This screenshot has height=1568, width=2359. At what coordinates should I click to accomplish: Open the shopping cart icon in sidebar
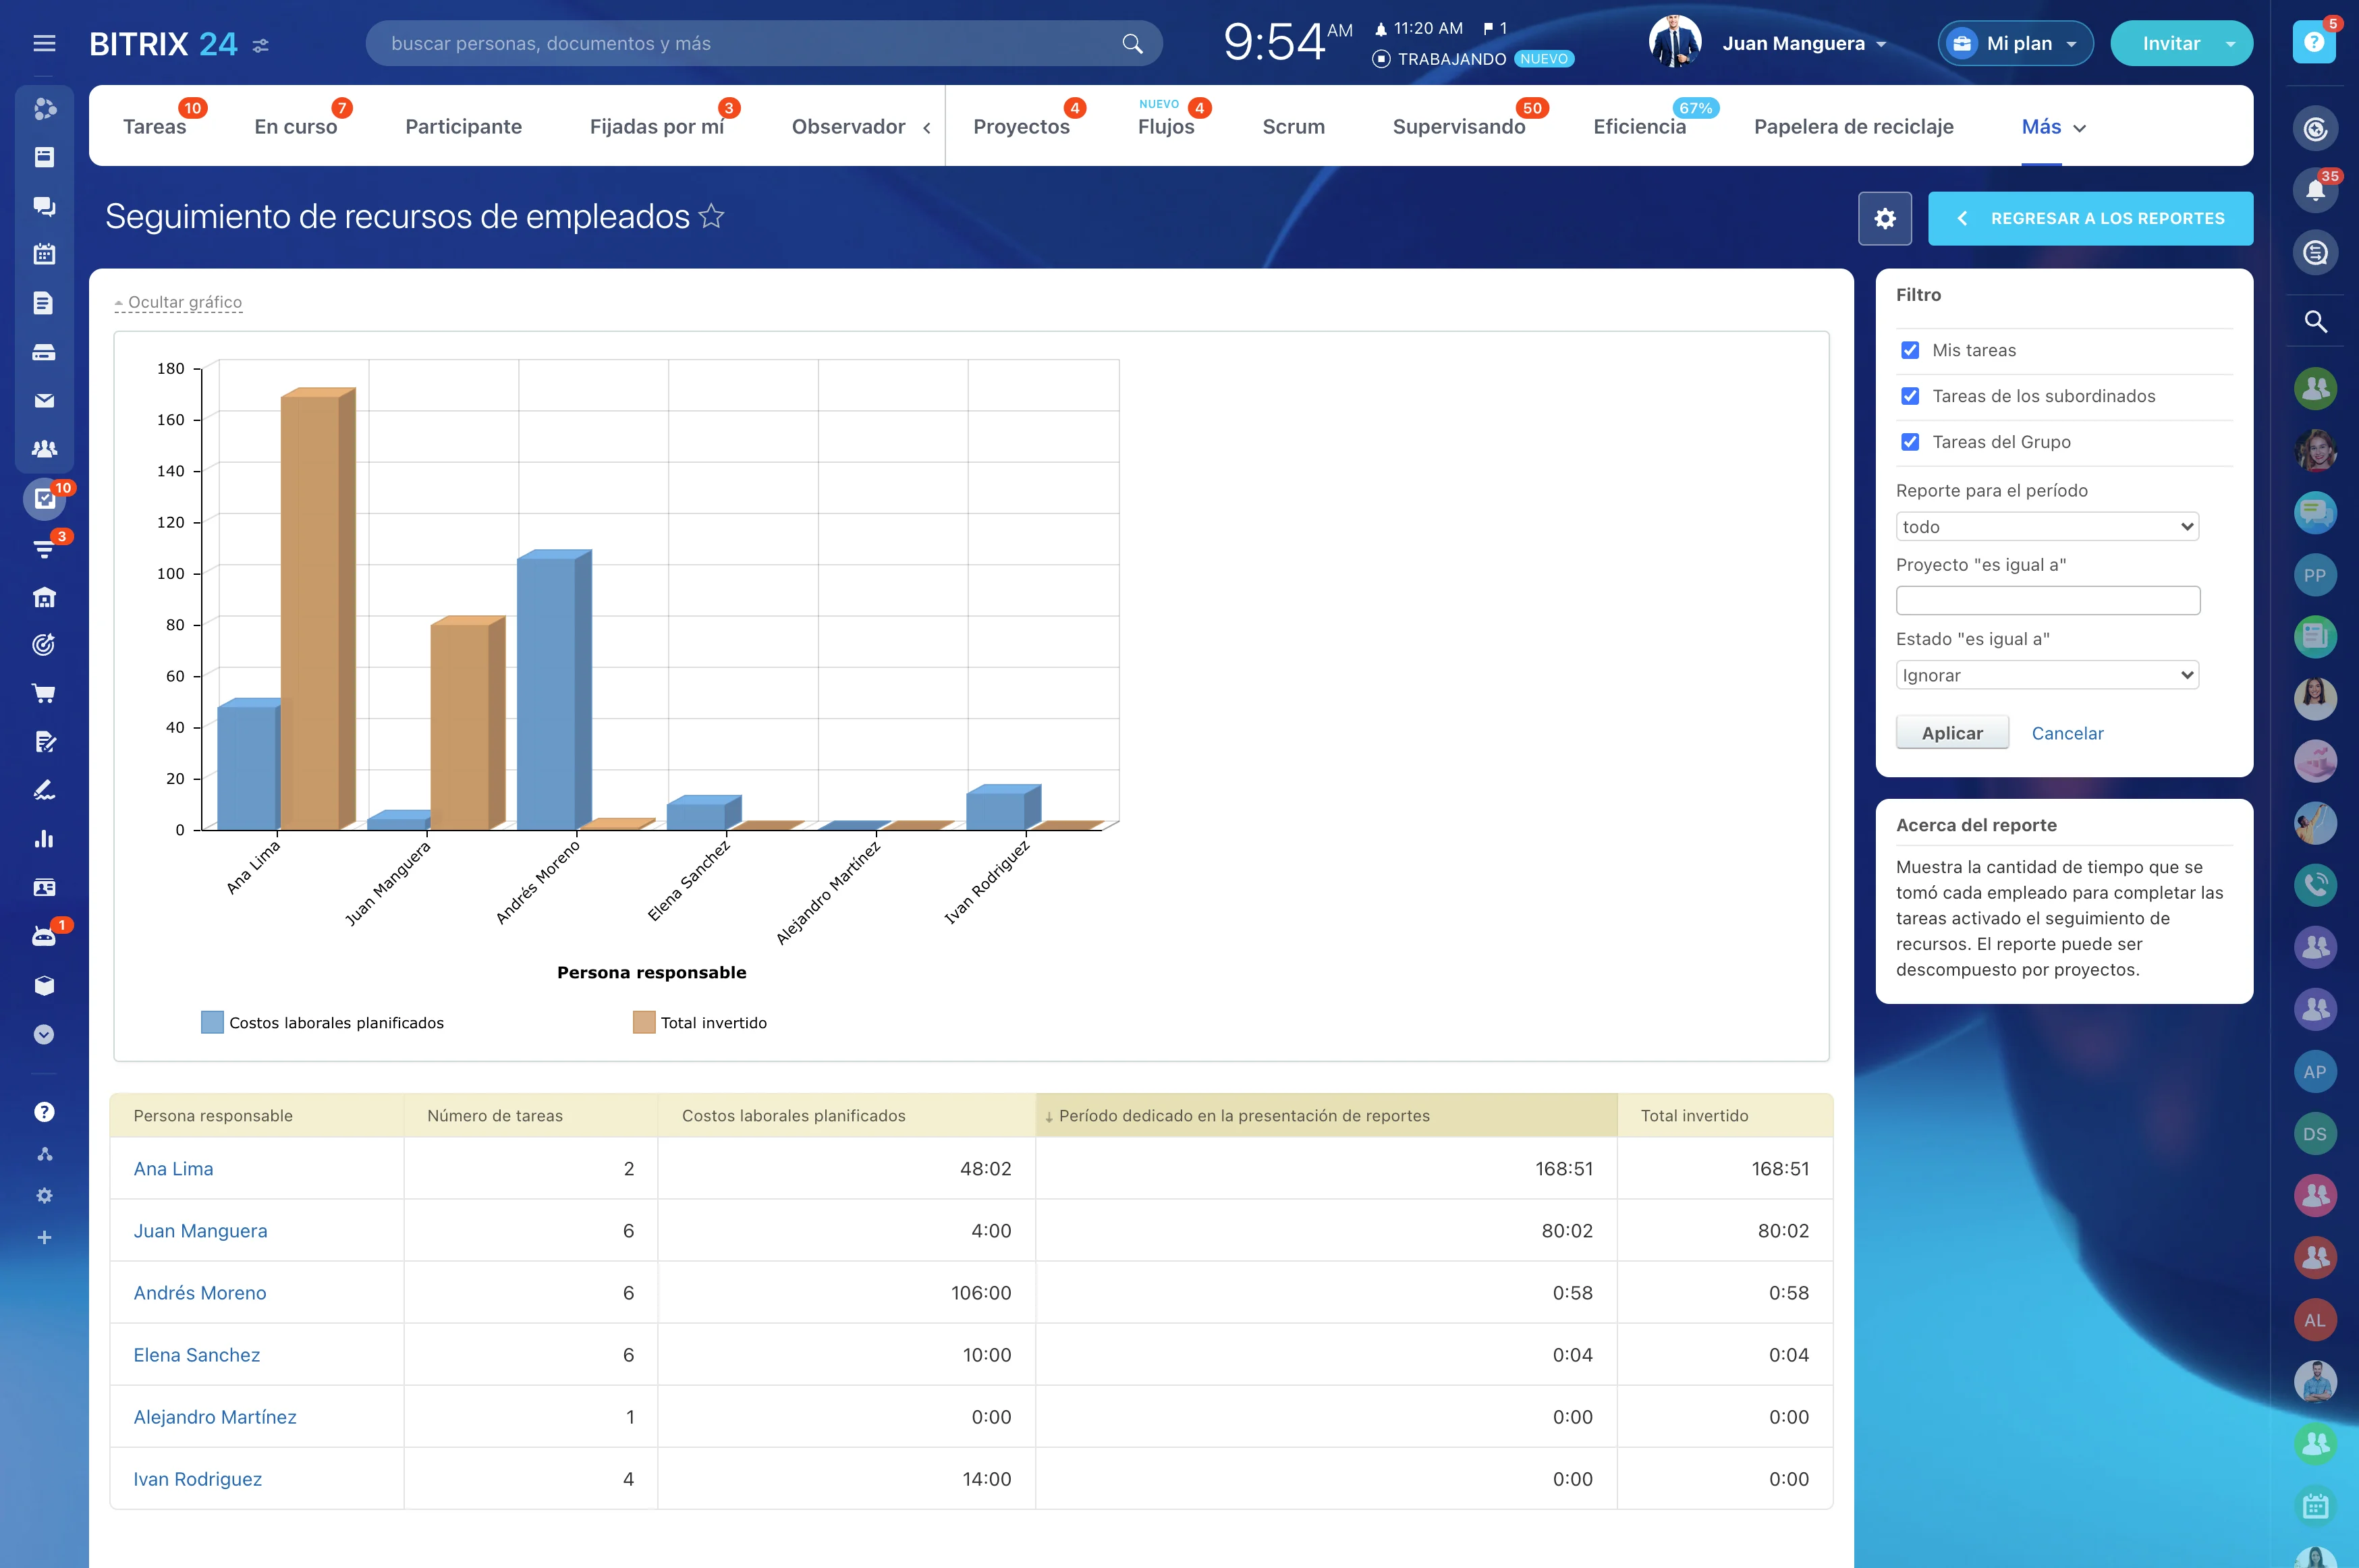click(44, 693)
